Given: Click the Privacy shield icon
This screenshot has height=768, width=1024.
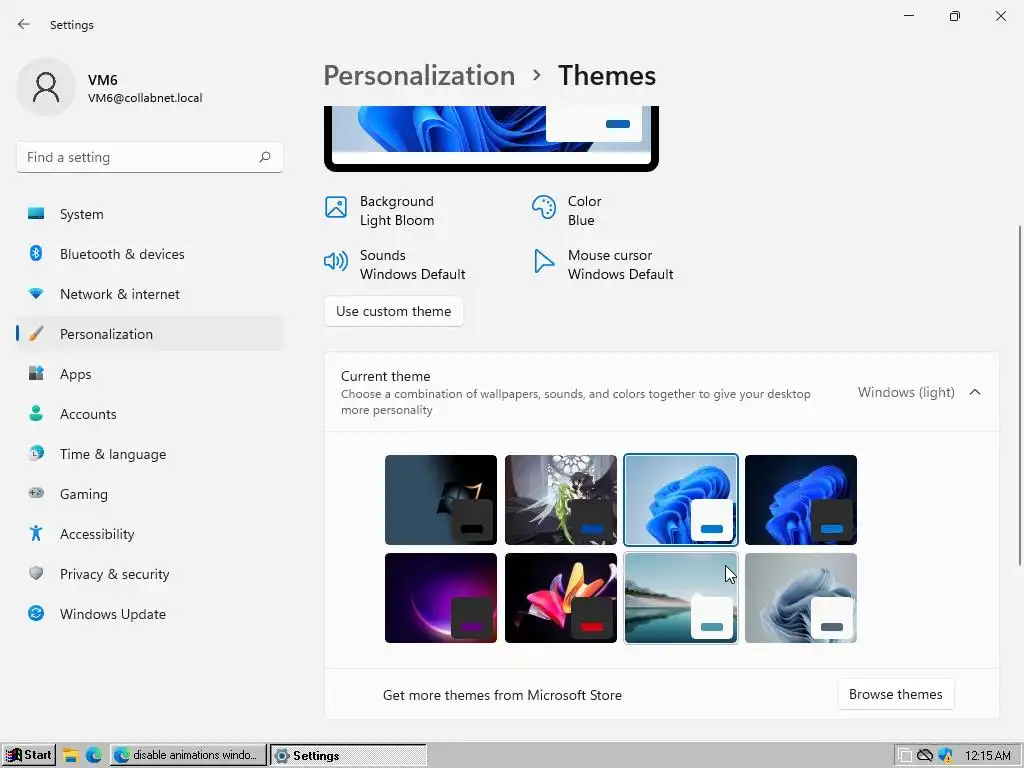Looking at the screenshot, I should tap(36, 573).
